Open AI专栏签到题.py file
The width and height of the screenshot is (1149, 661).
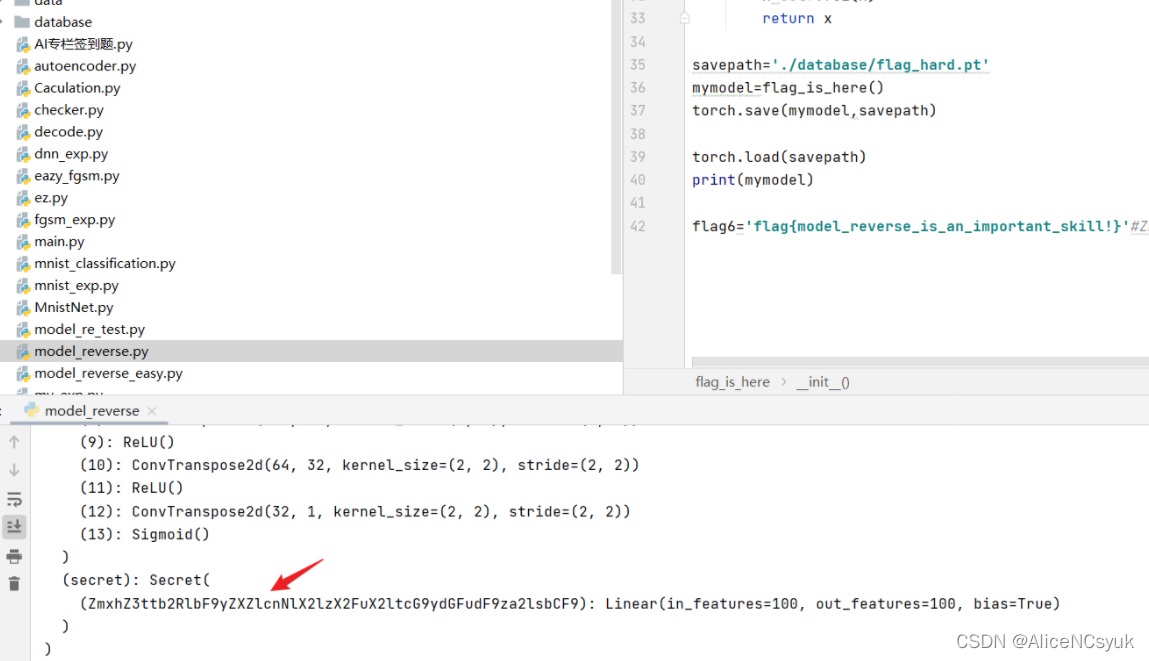coord(83,44)
